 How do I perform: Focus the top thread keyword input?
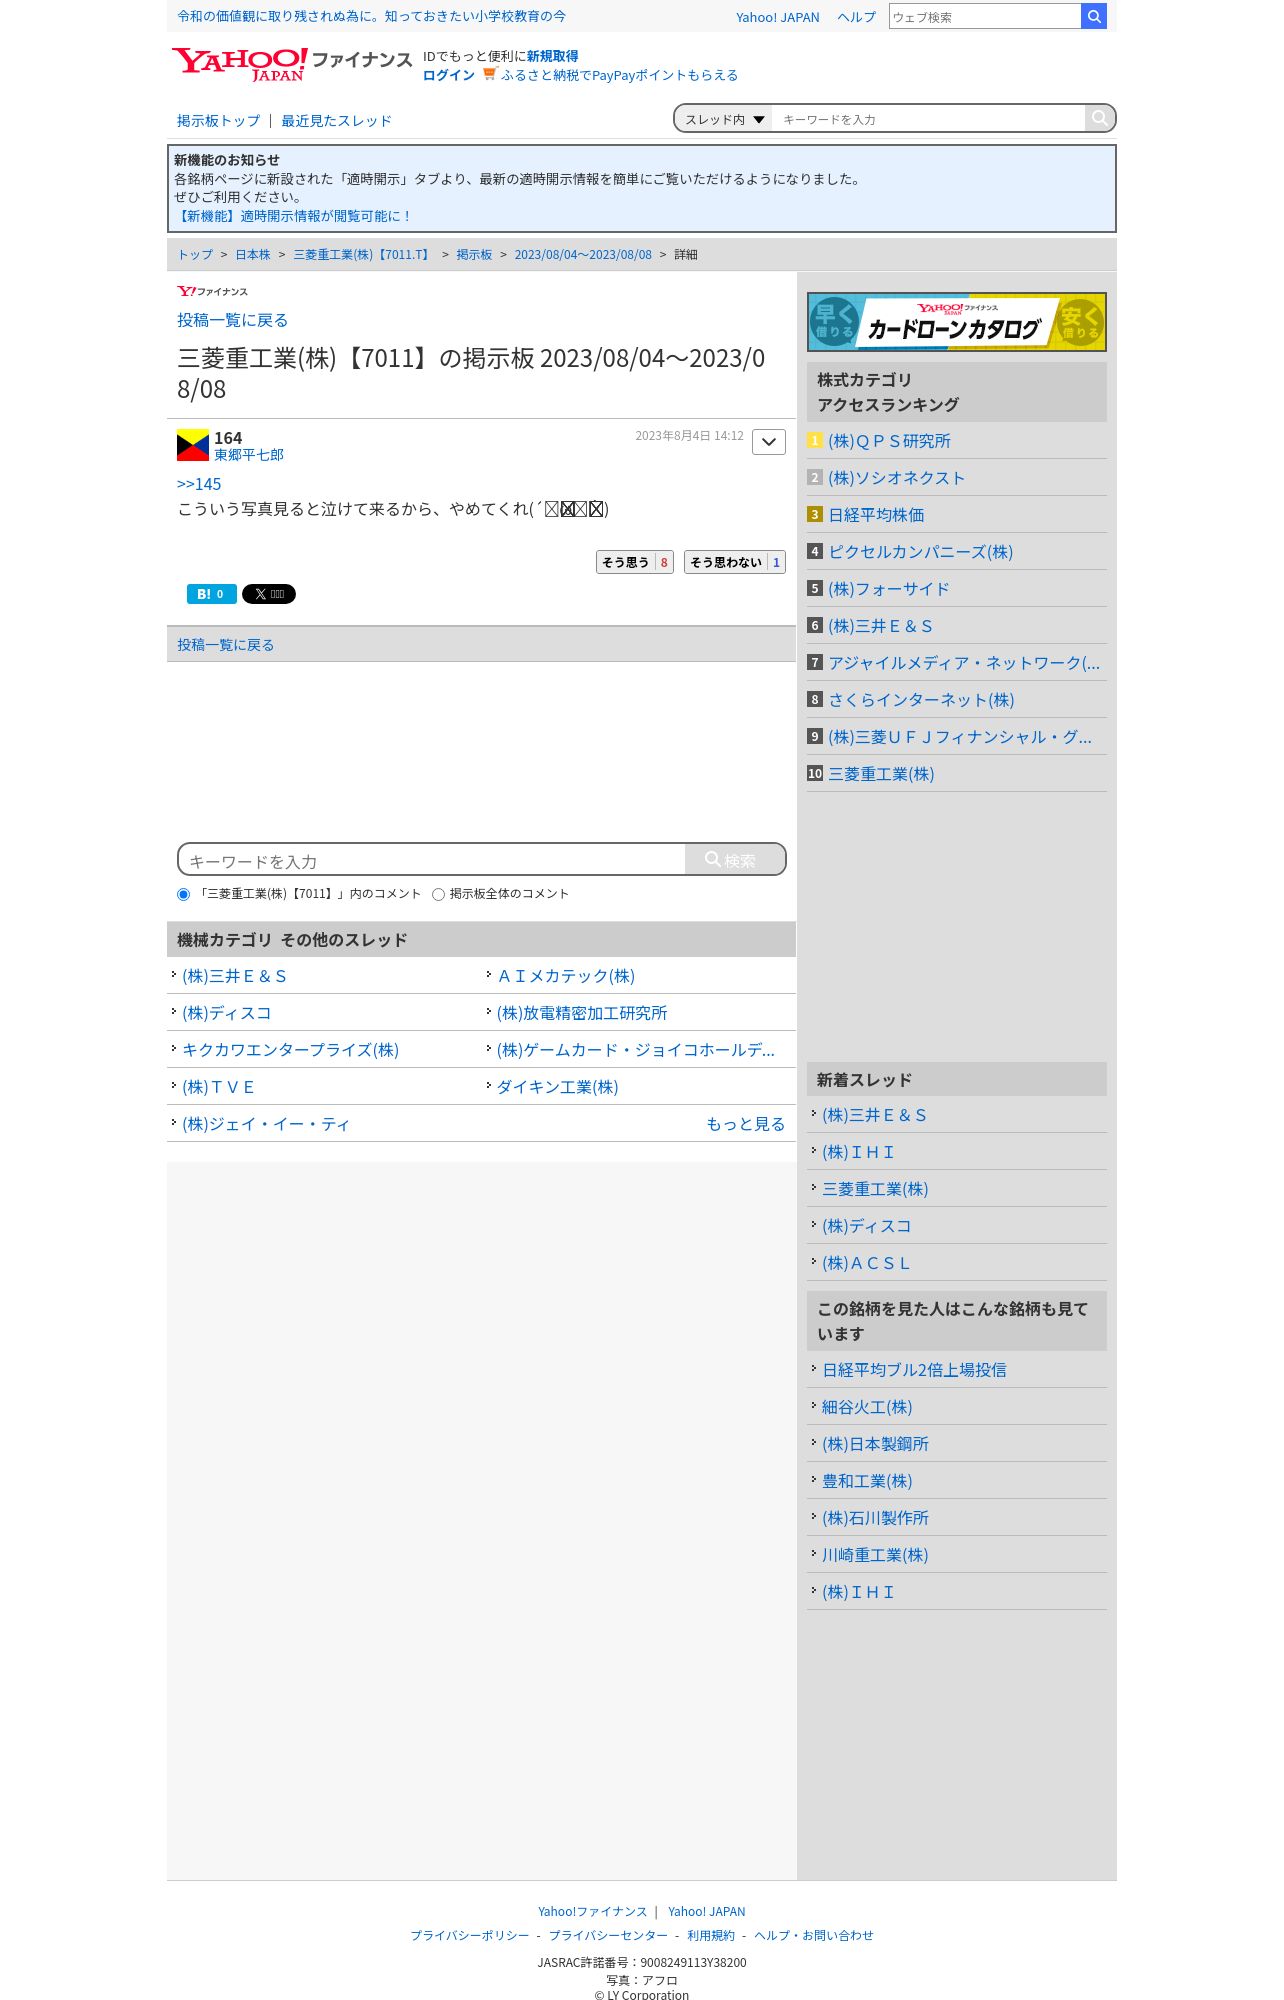(928, 119)
